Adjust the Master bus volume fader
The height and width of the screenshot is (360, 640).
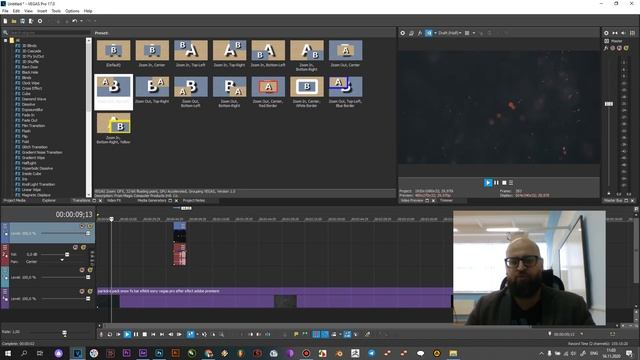609,104
